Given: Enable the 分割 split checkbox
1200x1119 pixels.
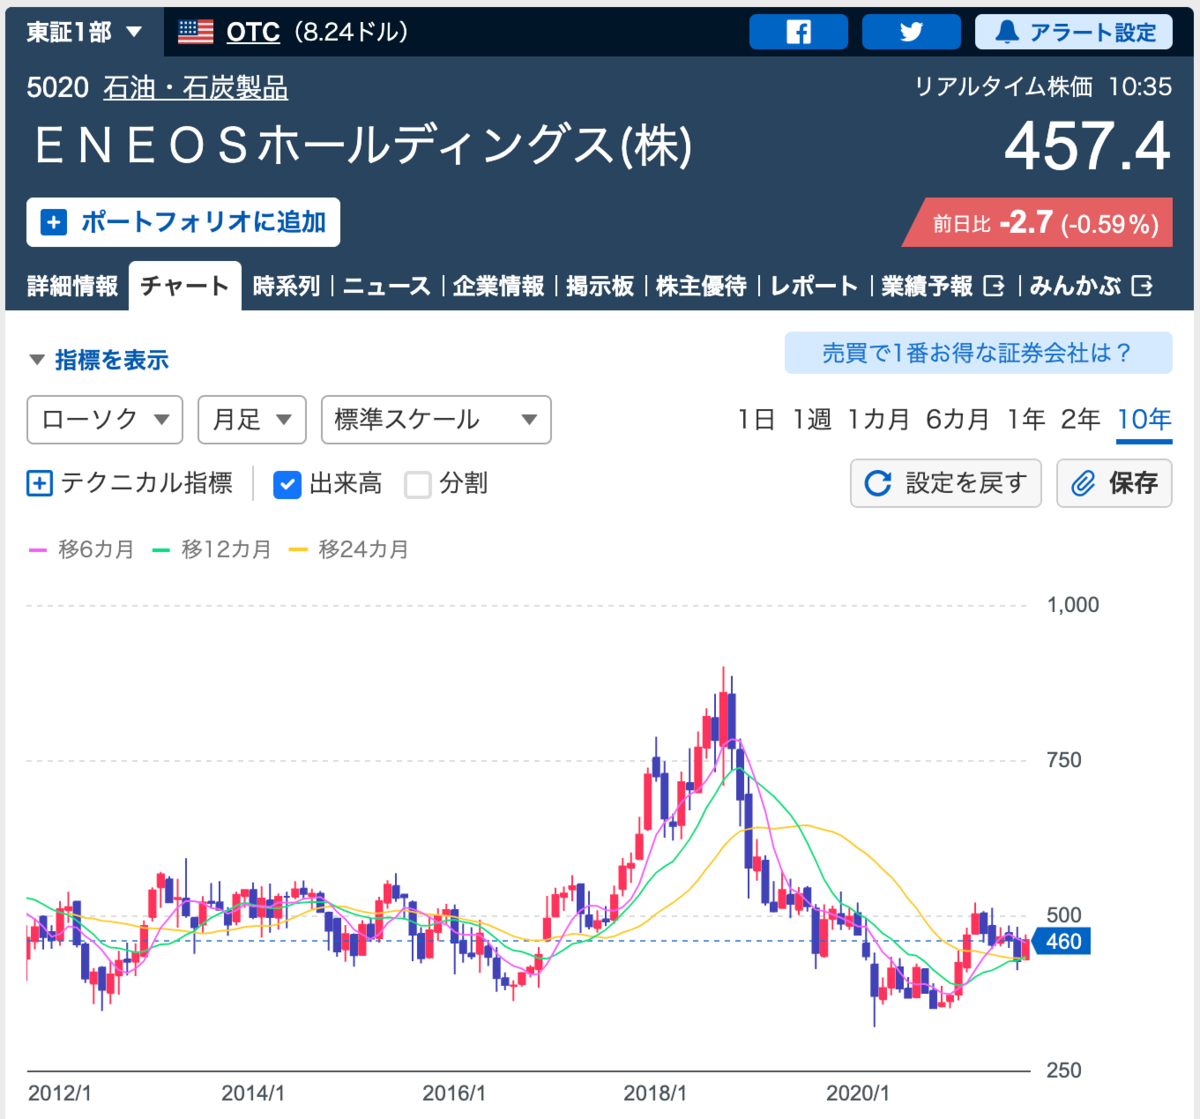Looking at the screenshot, I should click(x=418, y=485).
